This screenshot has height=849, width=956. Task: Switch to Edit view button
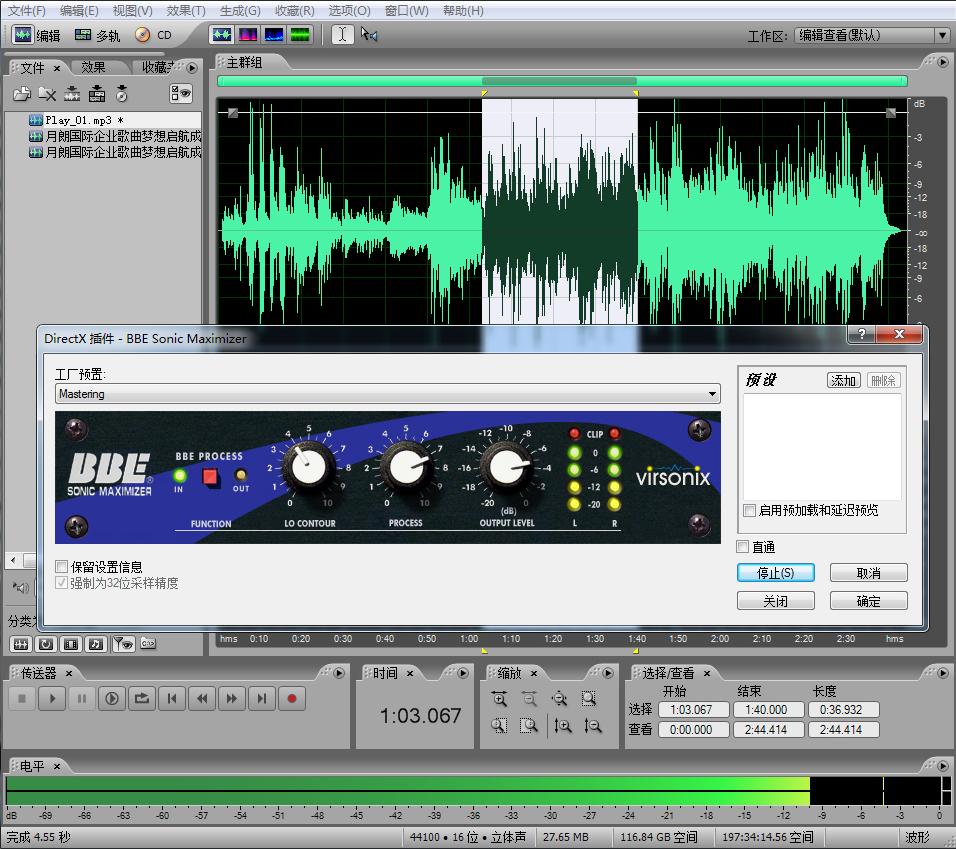(37, 35)
